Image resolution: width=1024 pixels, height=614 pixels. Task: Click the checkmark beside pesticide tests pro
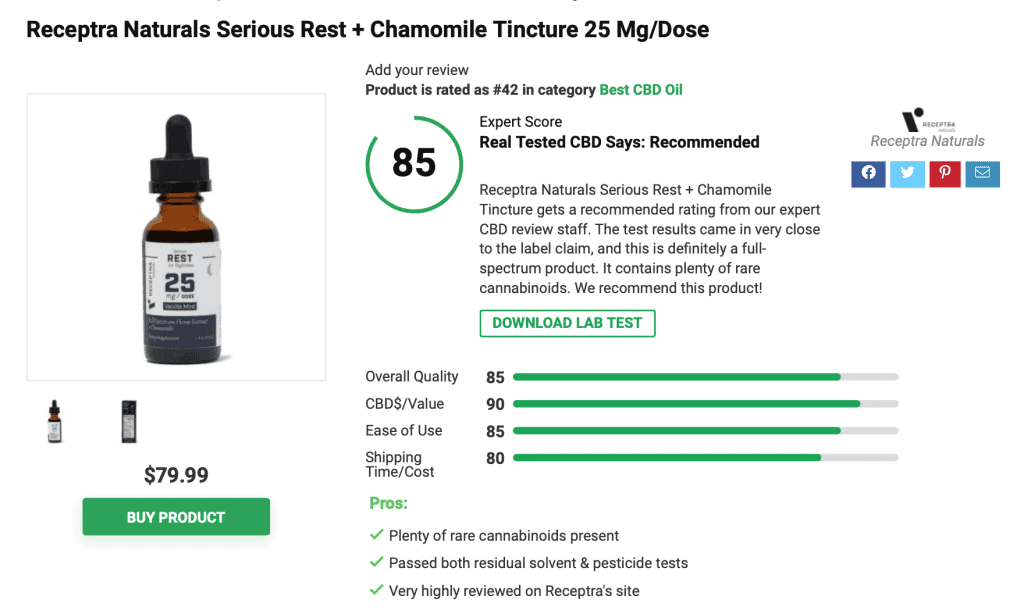coord(373,563)
